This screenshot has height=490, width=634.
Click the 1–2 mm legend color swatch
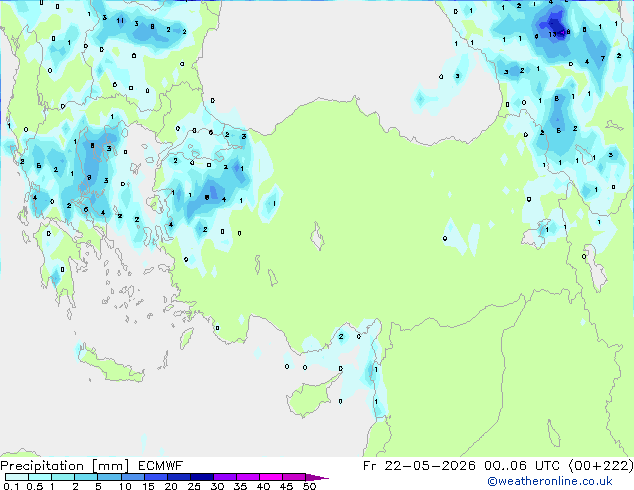click(x=63, y=477)
